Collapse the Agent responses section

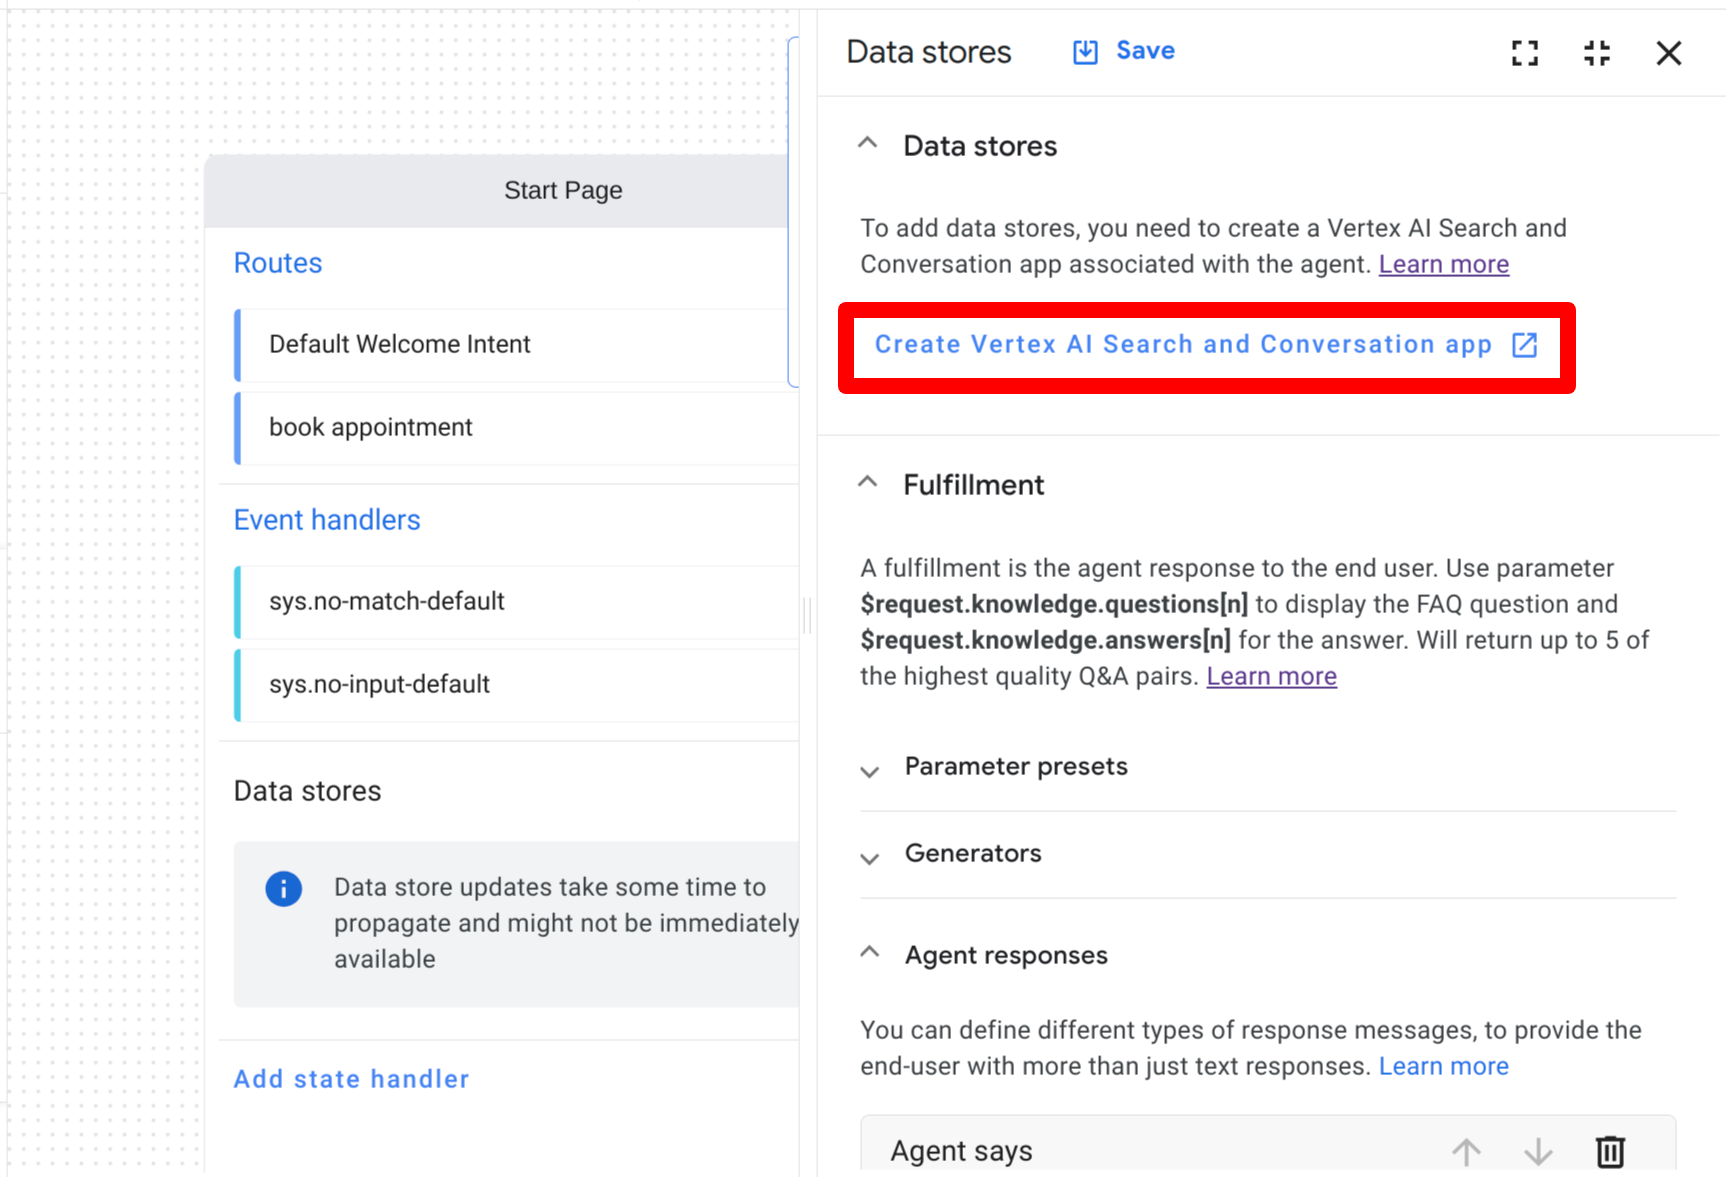pos(870,954)
